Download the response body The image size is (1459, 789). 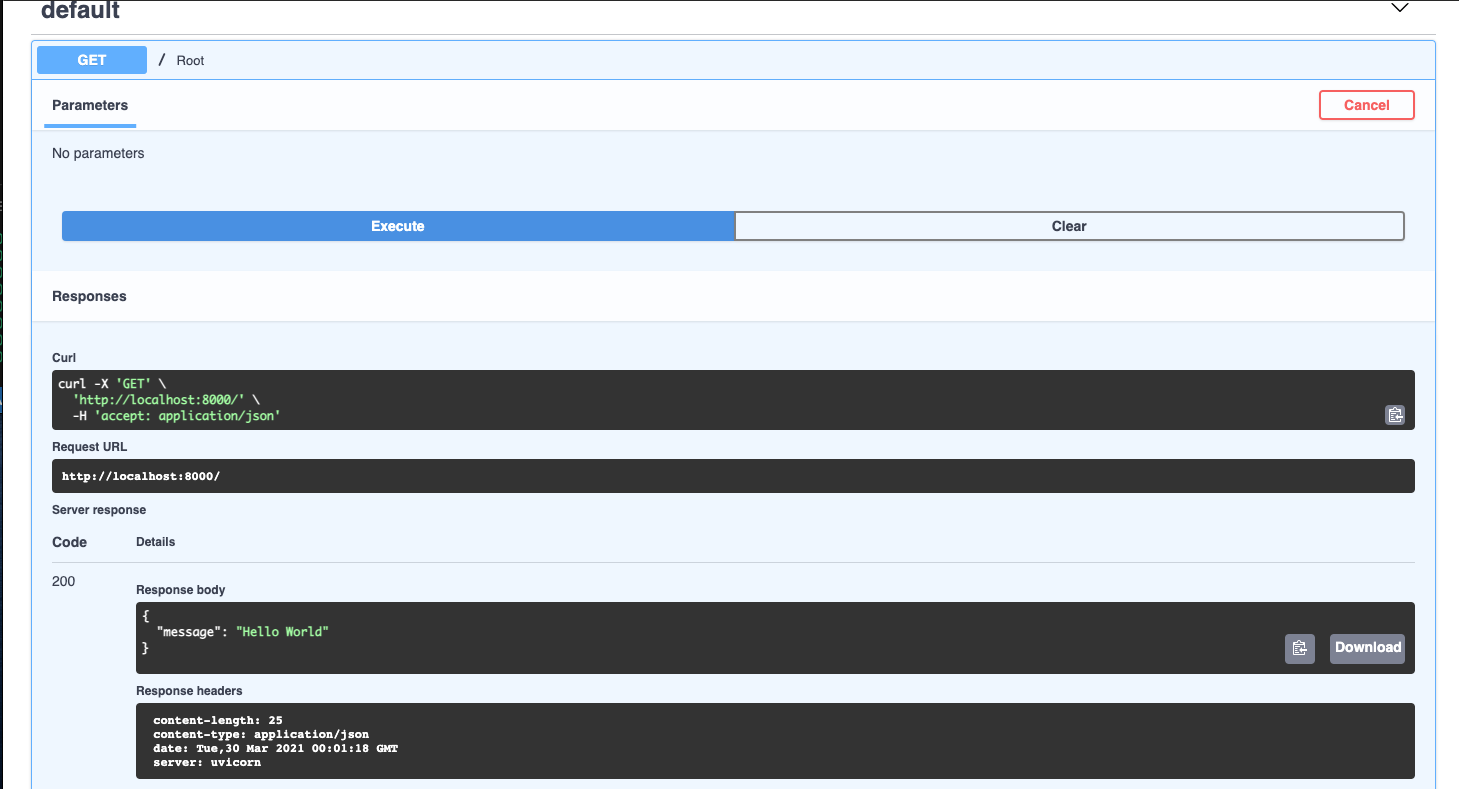[x=1367, y=648]
